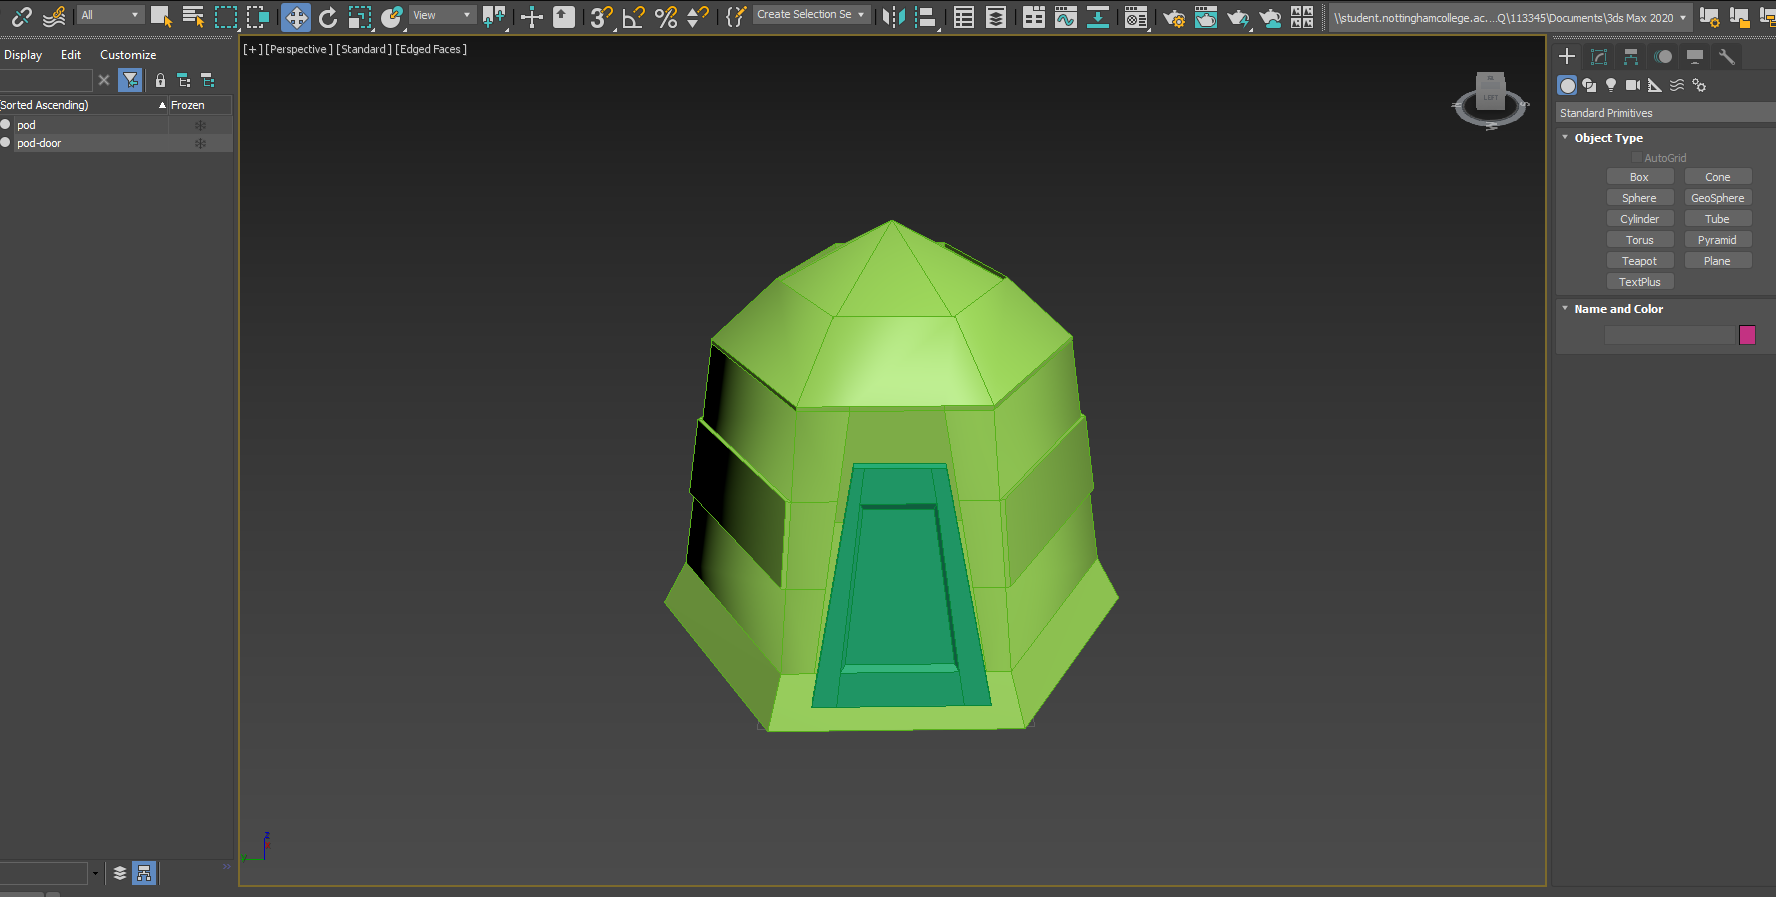Toggle frozen state for pod-door
1776x897 pixels.
pyautogui.click(x=200, y=143)
